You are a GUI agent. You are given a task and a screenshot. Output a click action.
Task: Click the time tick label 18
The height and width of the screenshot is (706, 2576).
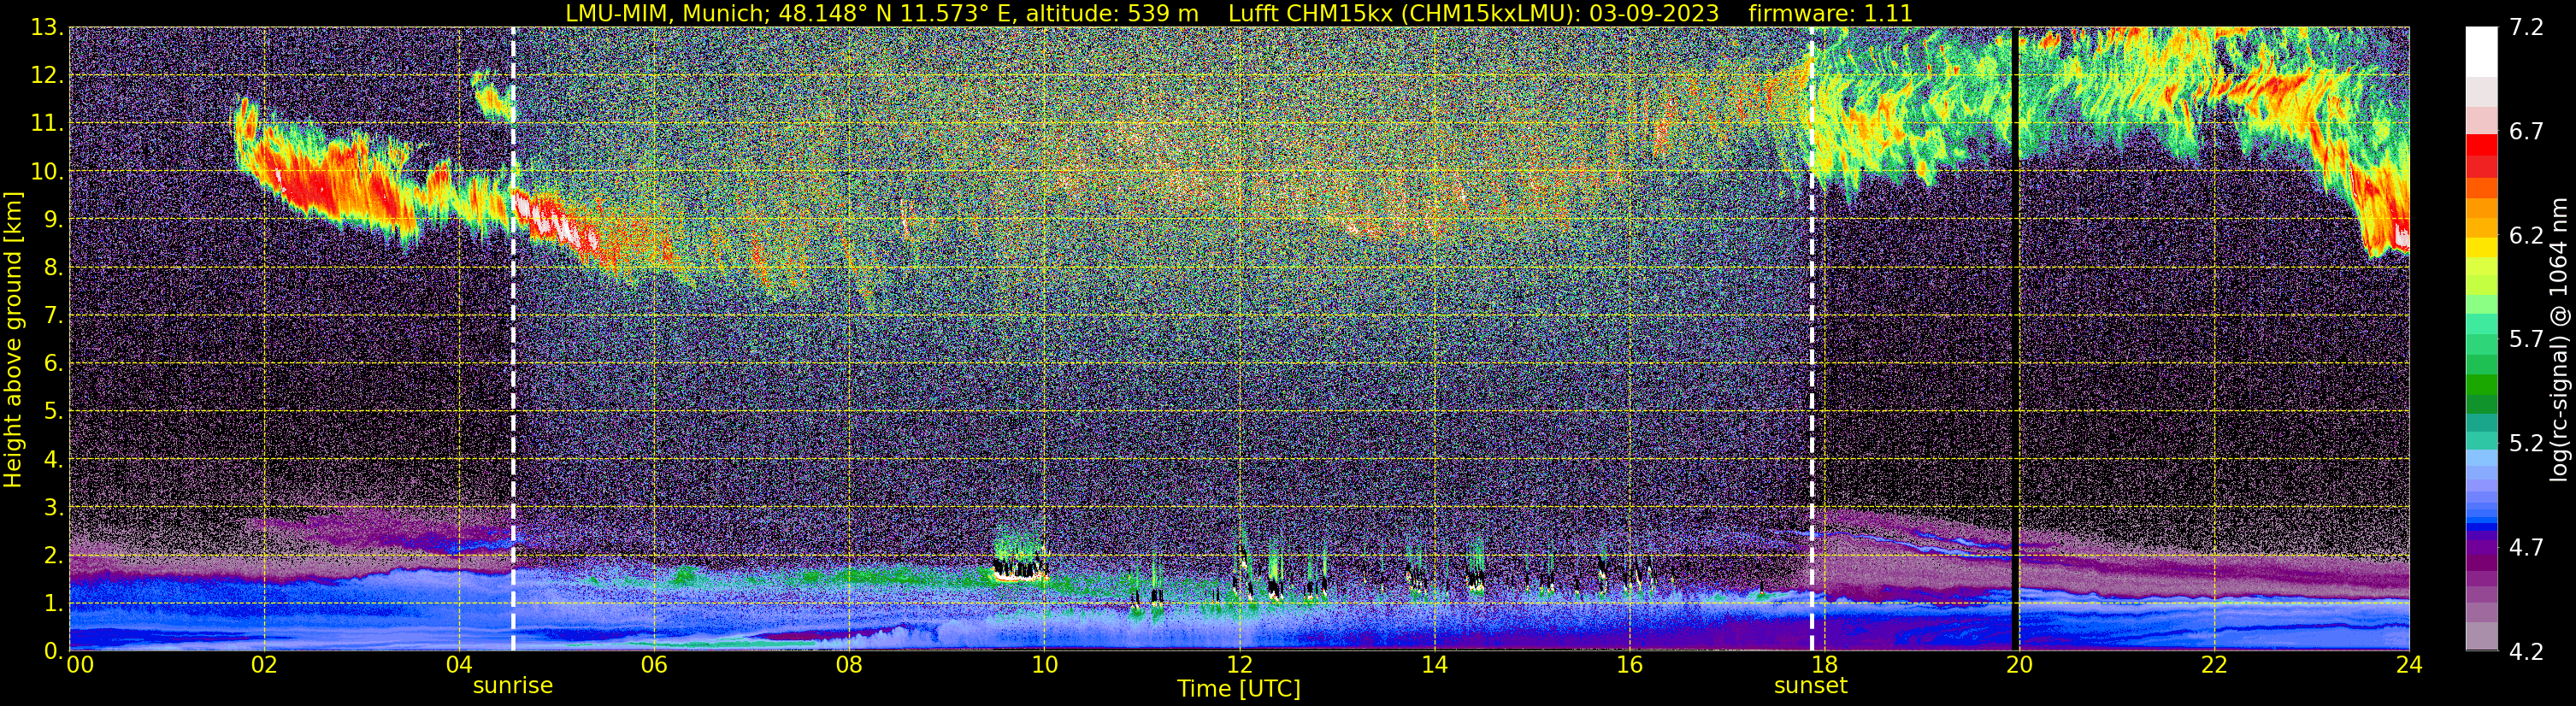coord(1824,666)
